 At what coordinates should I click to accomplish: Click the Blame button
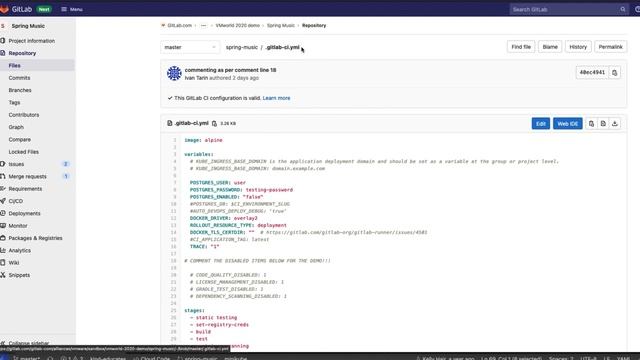tap(550, 47)
